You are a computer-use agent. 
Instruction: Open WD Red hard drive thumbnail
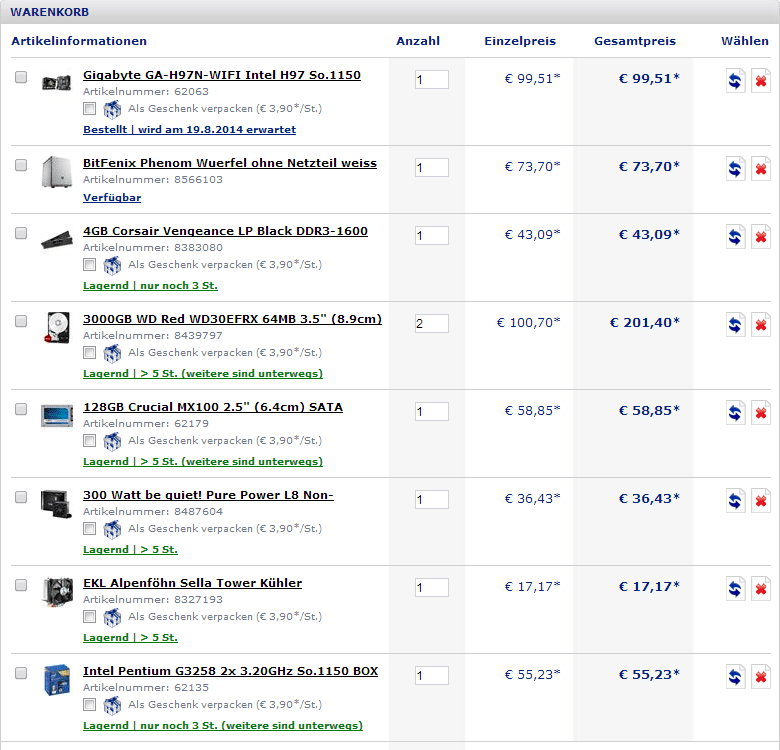58,327
